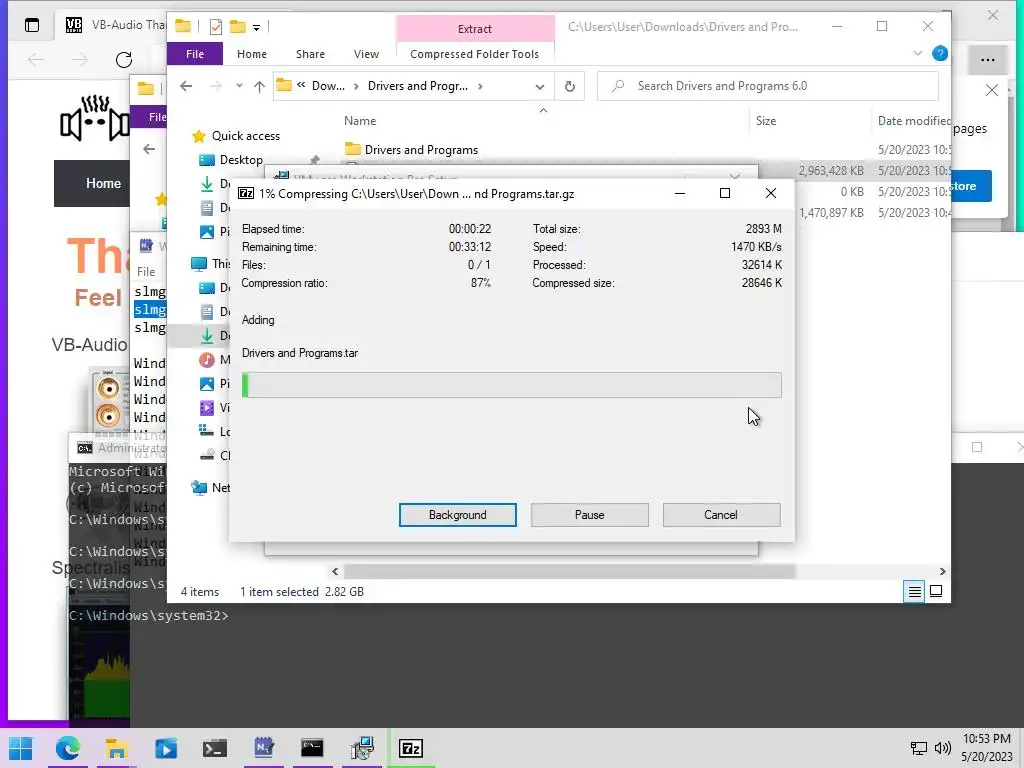The height and width of the screenshot is (768, 1024).
Task: Open Command Prompt taskbar icon
Action: [x=312, y=748]
